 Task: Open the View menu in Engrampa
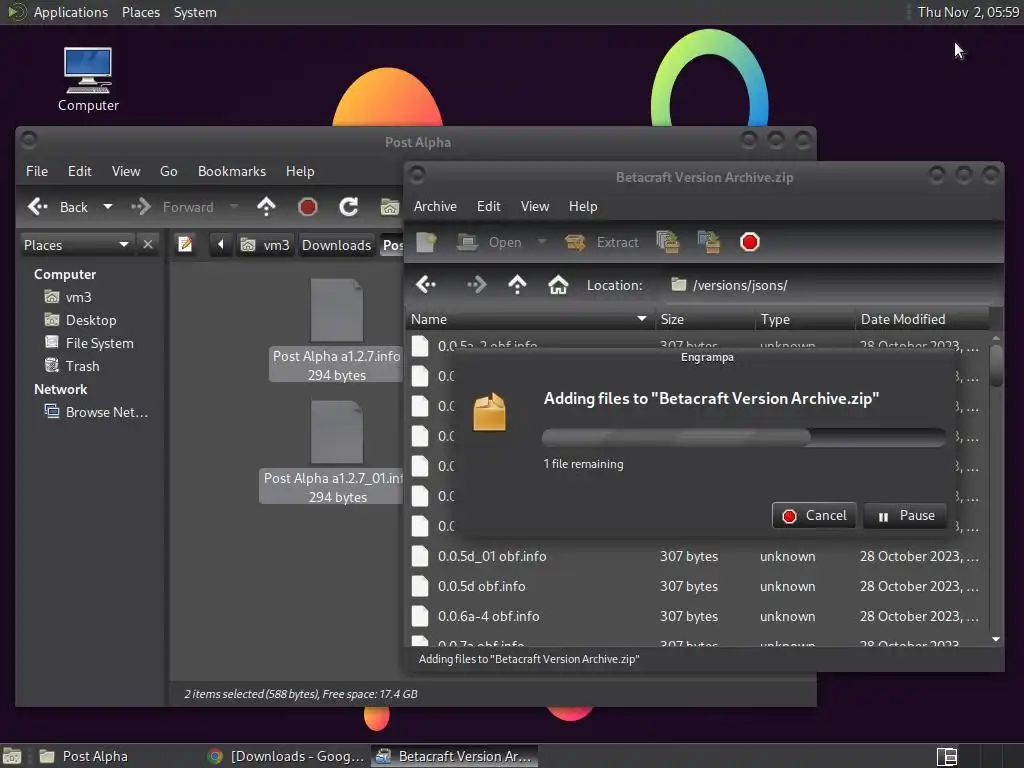click(x=534, y=206)
